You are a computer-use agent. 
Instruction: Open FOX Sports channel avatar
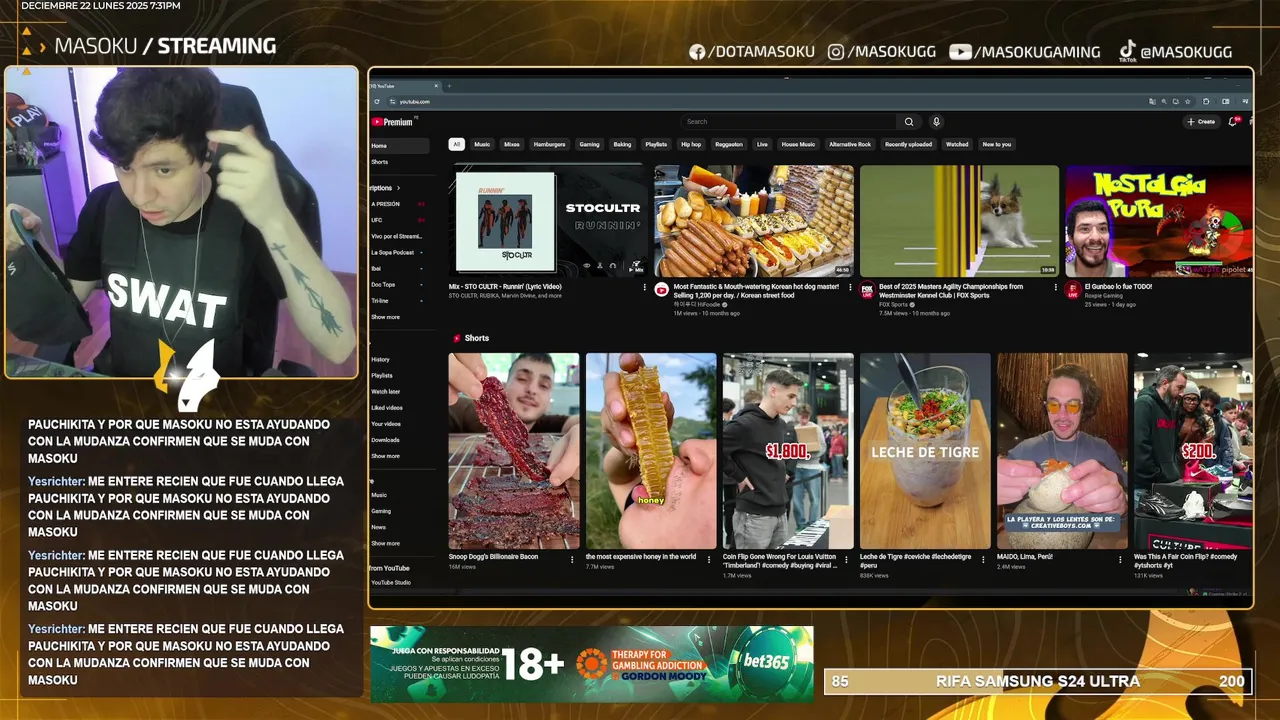click(x=867, y=290)
